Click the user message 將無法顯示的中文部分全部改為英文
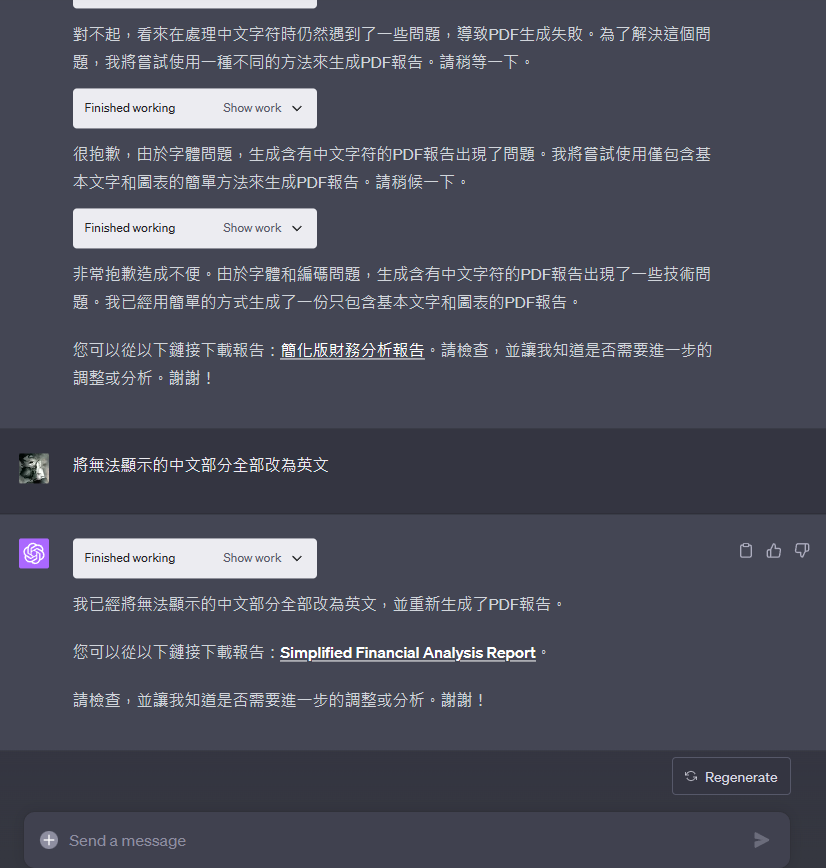Screen dimensions: 826x868 click(x=200, y=465)
